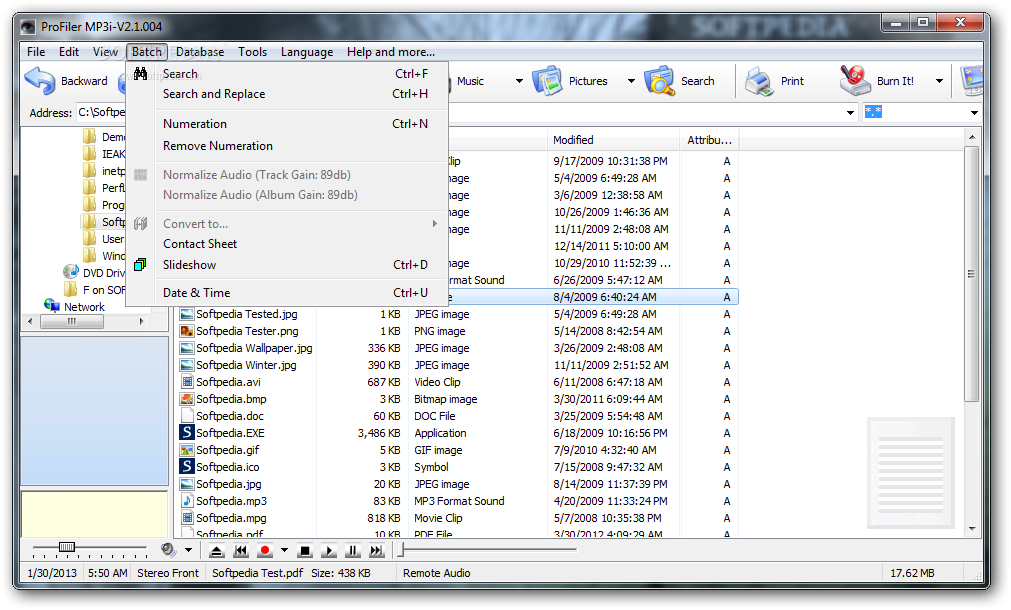Click the icon of Softpedia.avi
Screen dimensions: 1011x610
coord(187,382)
